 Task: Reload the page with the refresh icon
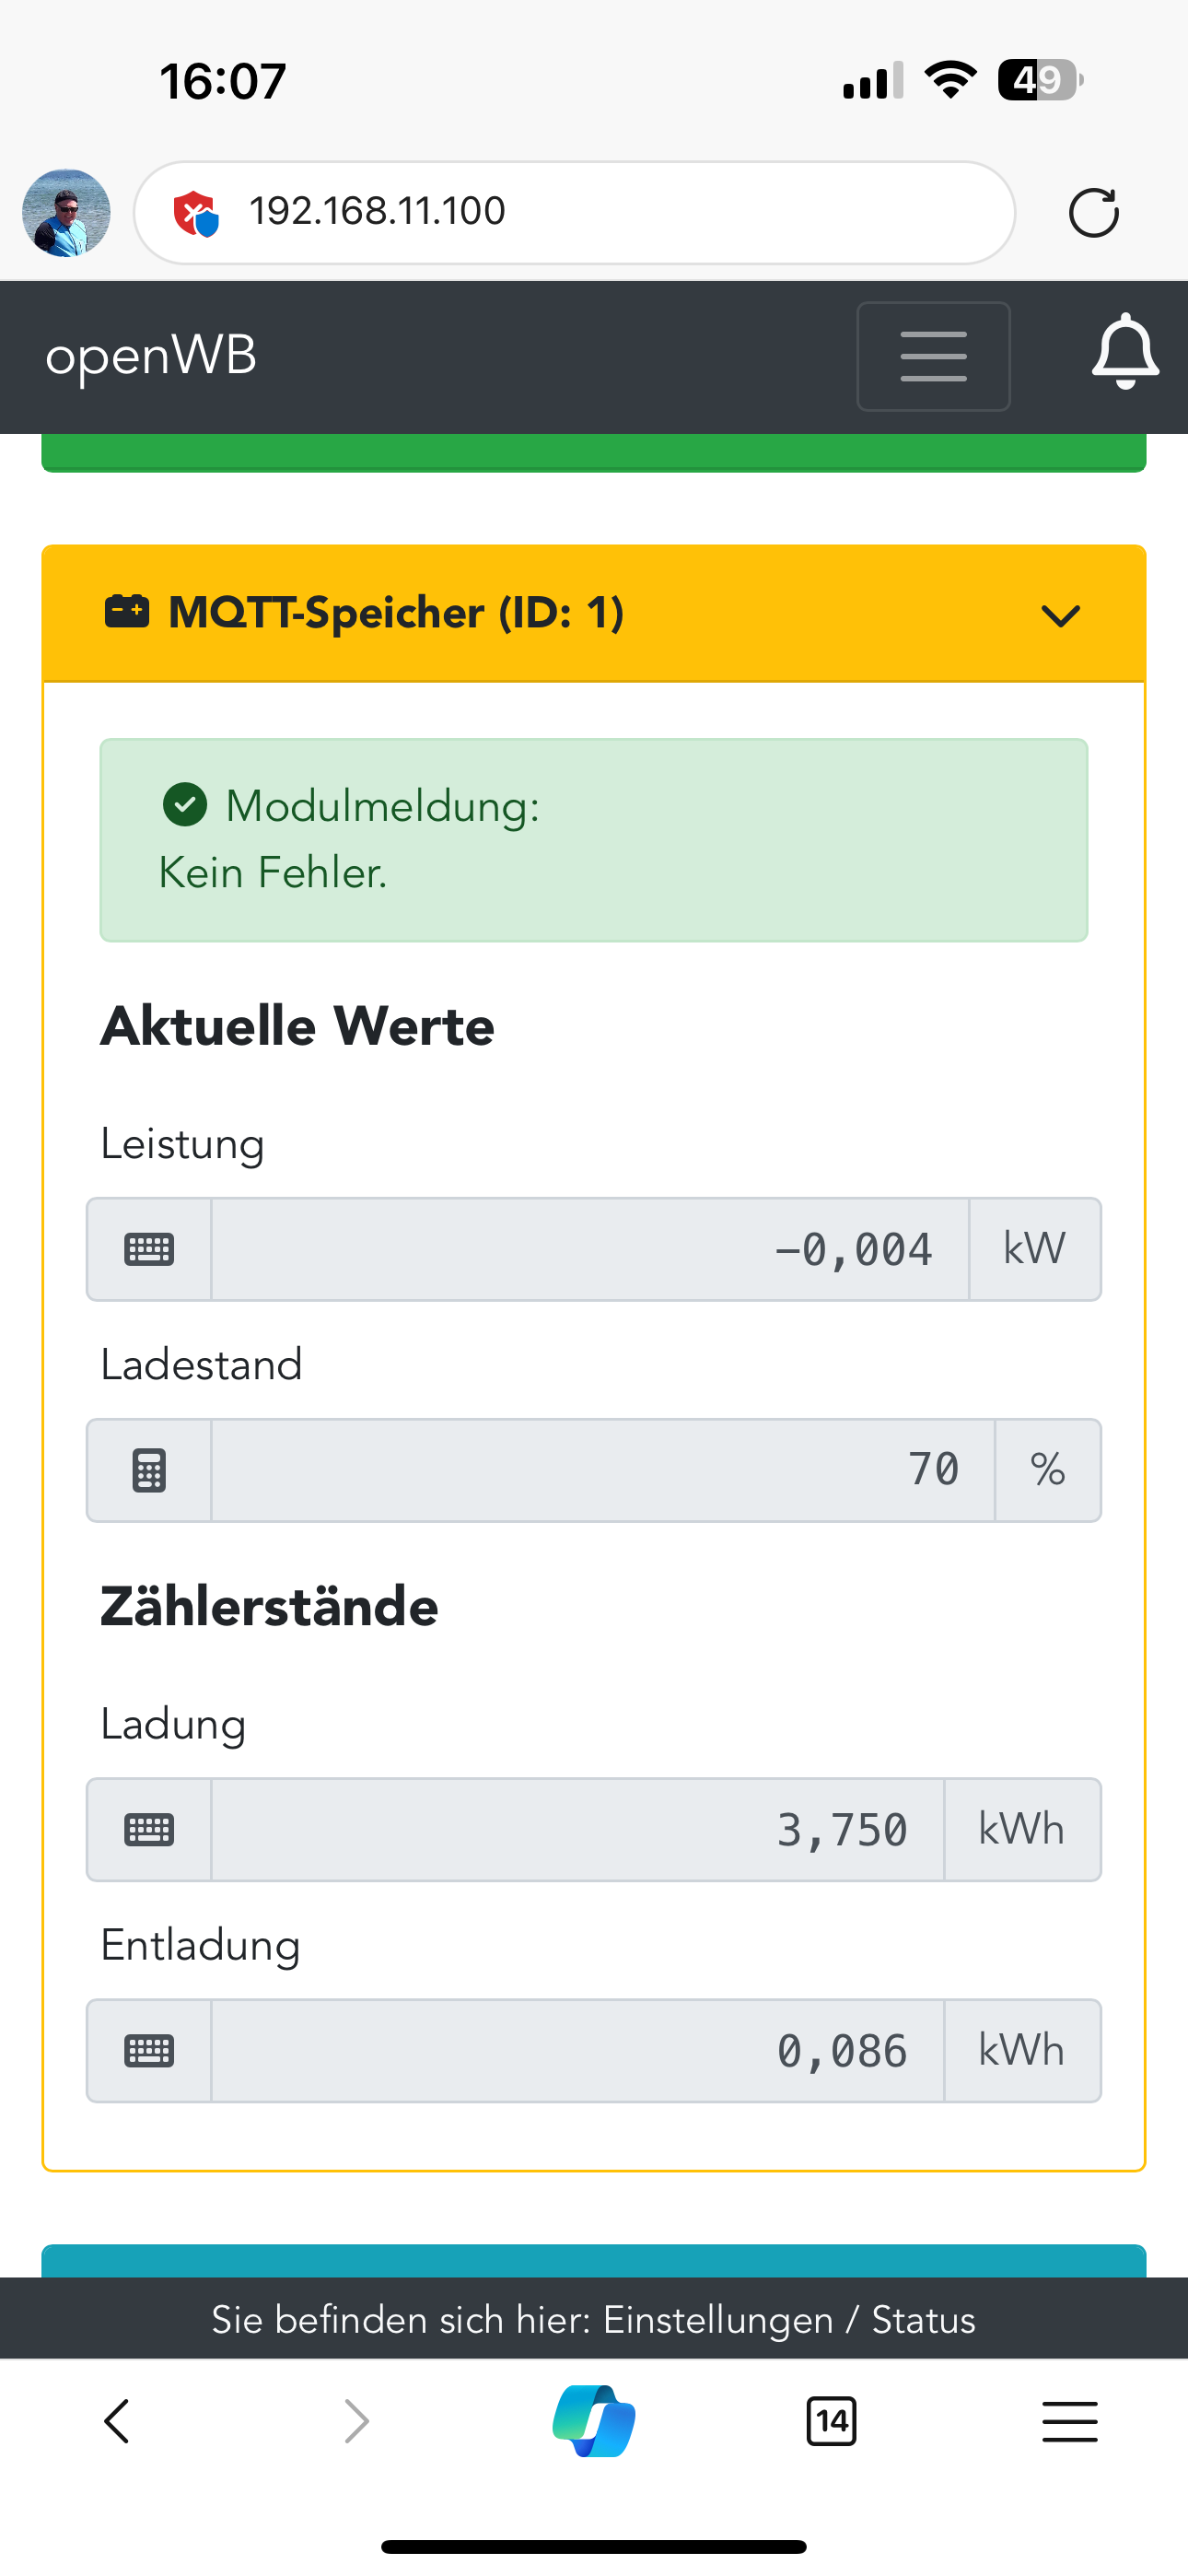(1093, 213)
